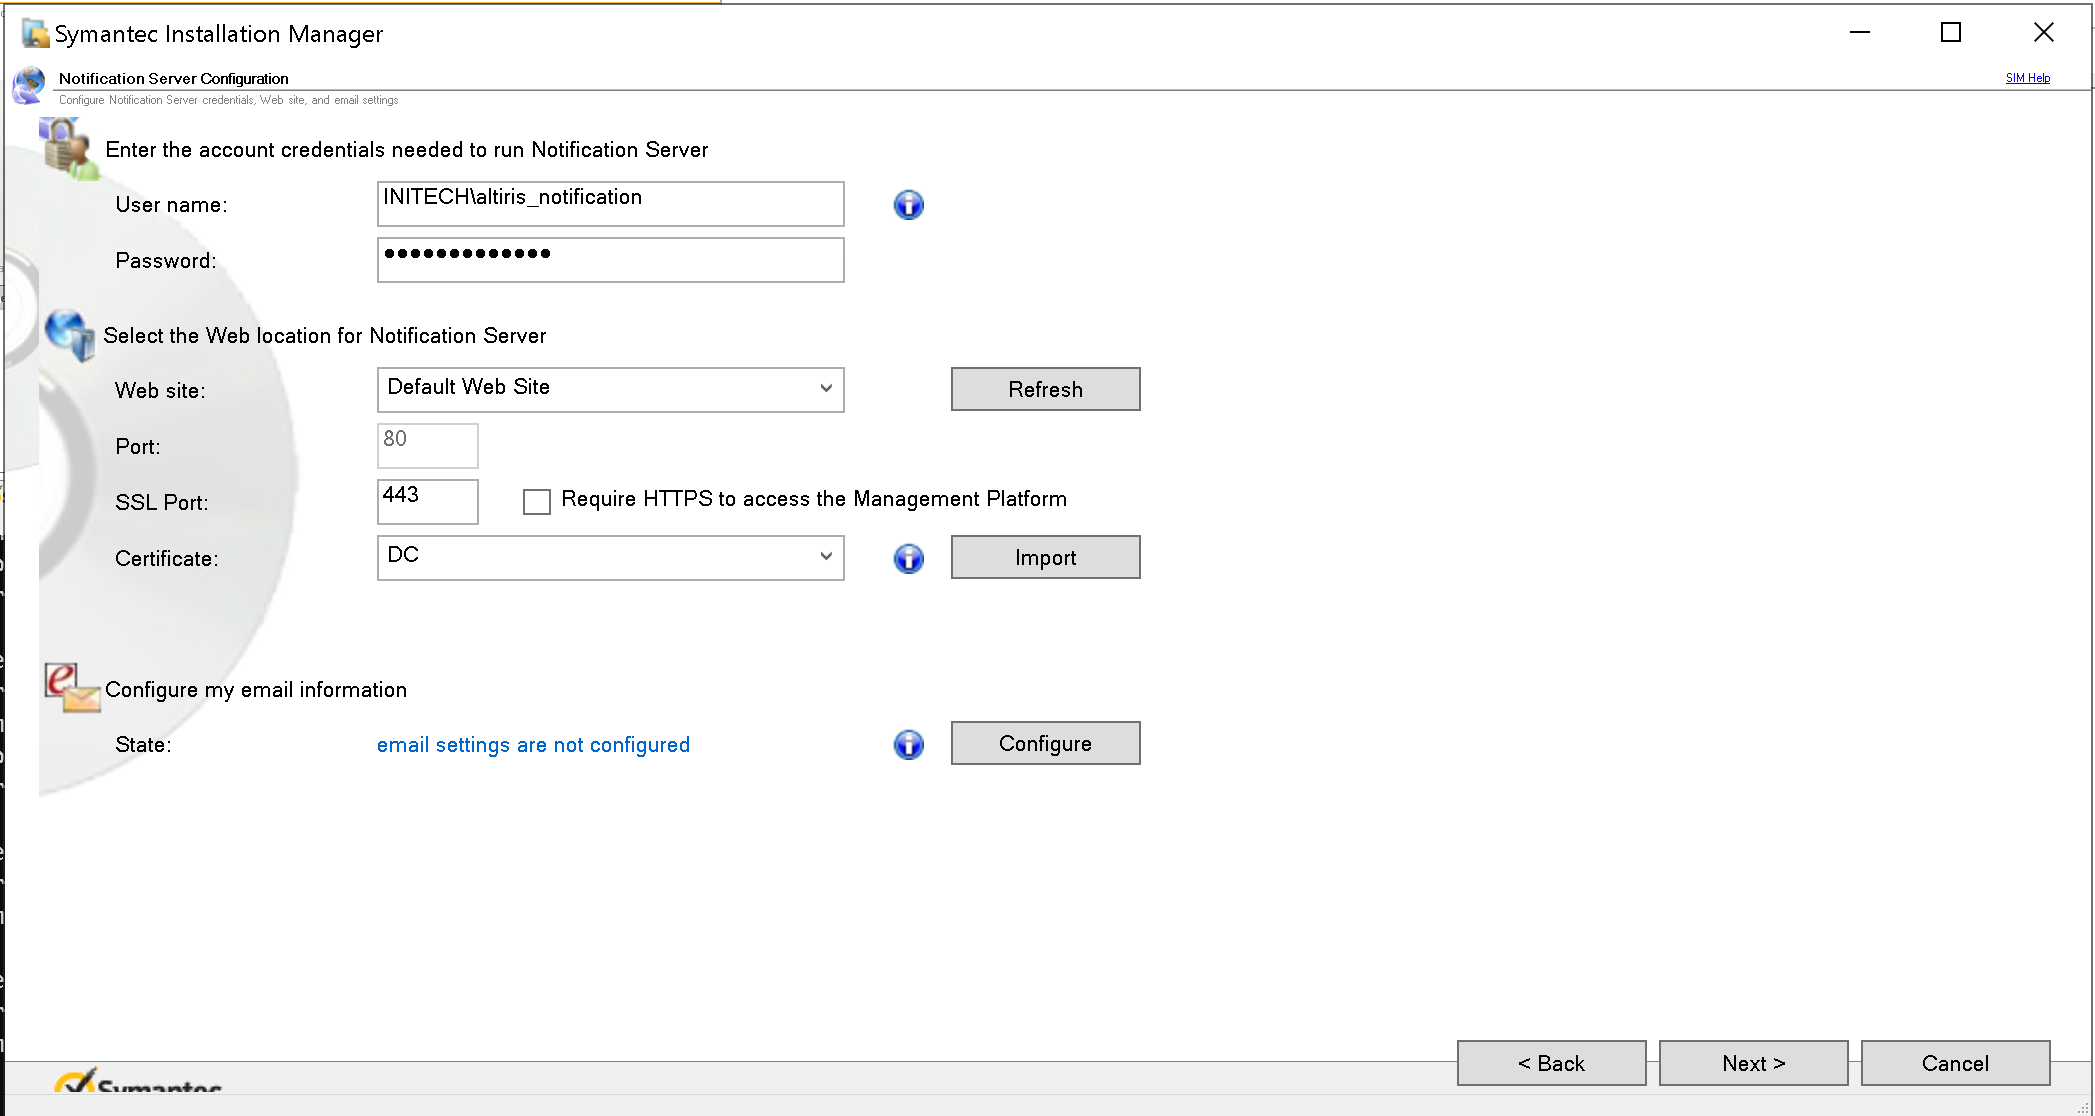Open the Web site dropdown

611,389
